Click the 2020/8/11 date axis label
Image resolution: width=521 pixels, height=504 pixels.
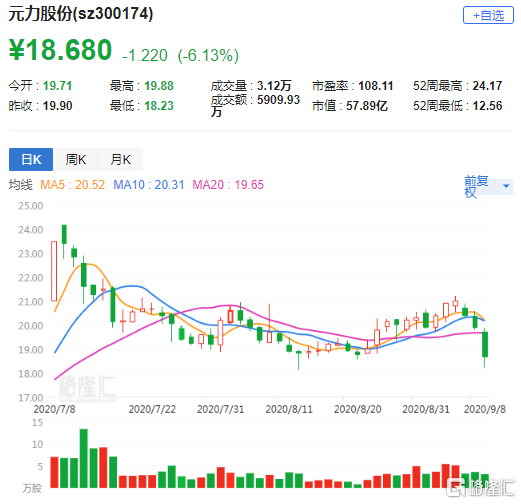pyautogui.click(x=289, y=409)
